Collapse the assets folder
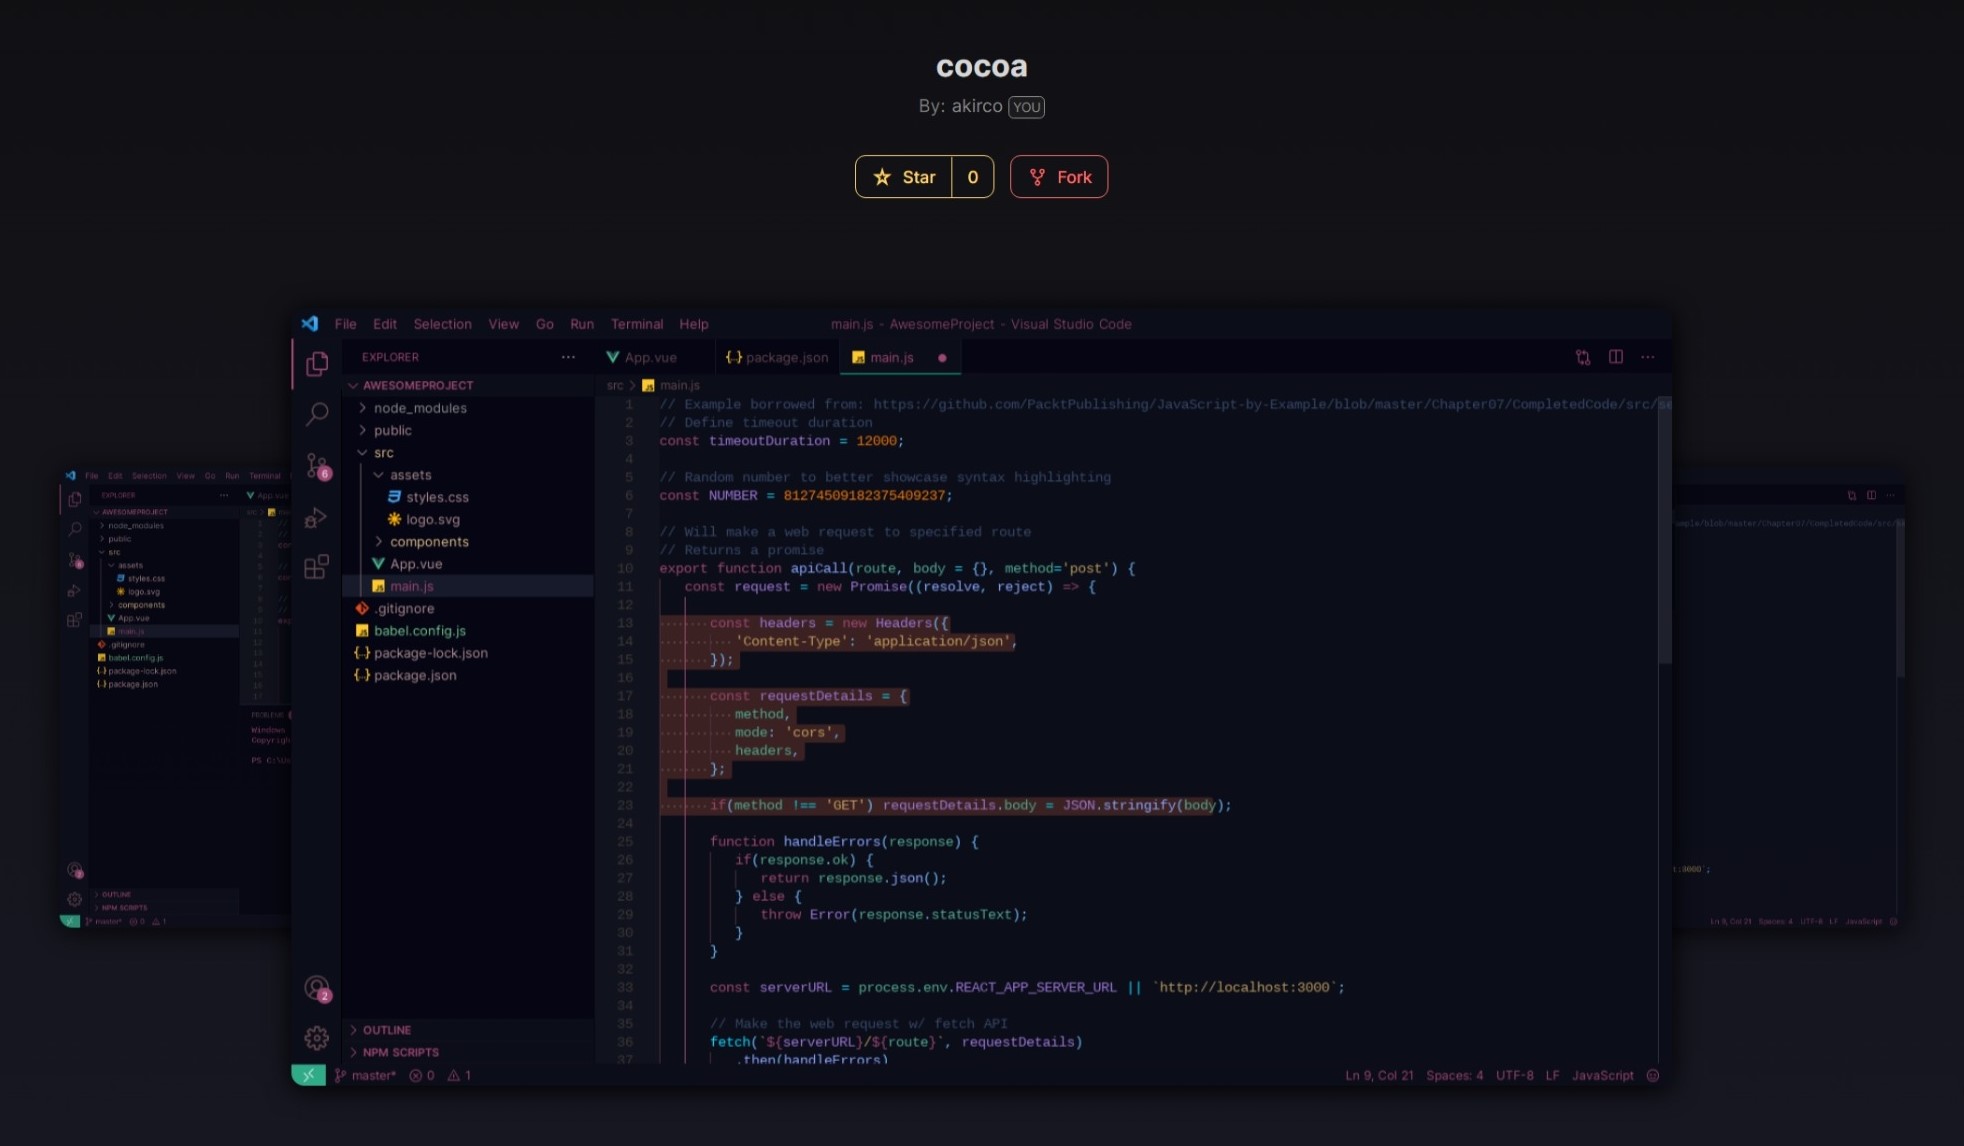The image size is (1964, 1146). click(410, 475)
